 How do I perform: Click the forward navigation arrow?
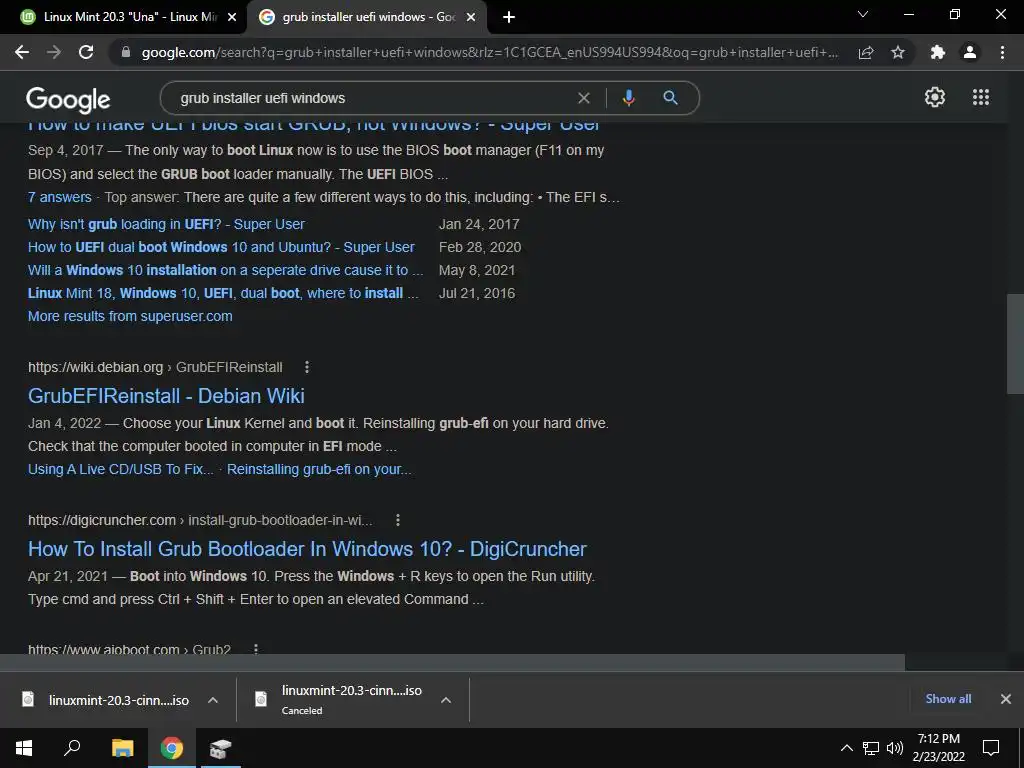[54, 52]
